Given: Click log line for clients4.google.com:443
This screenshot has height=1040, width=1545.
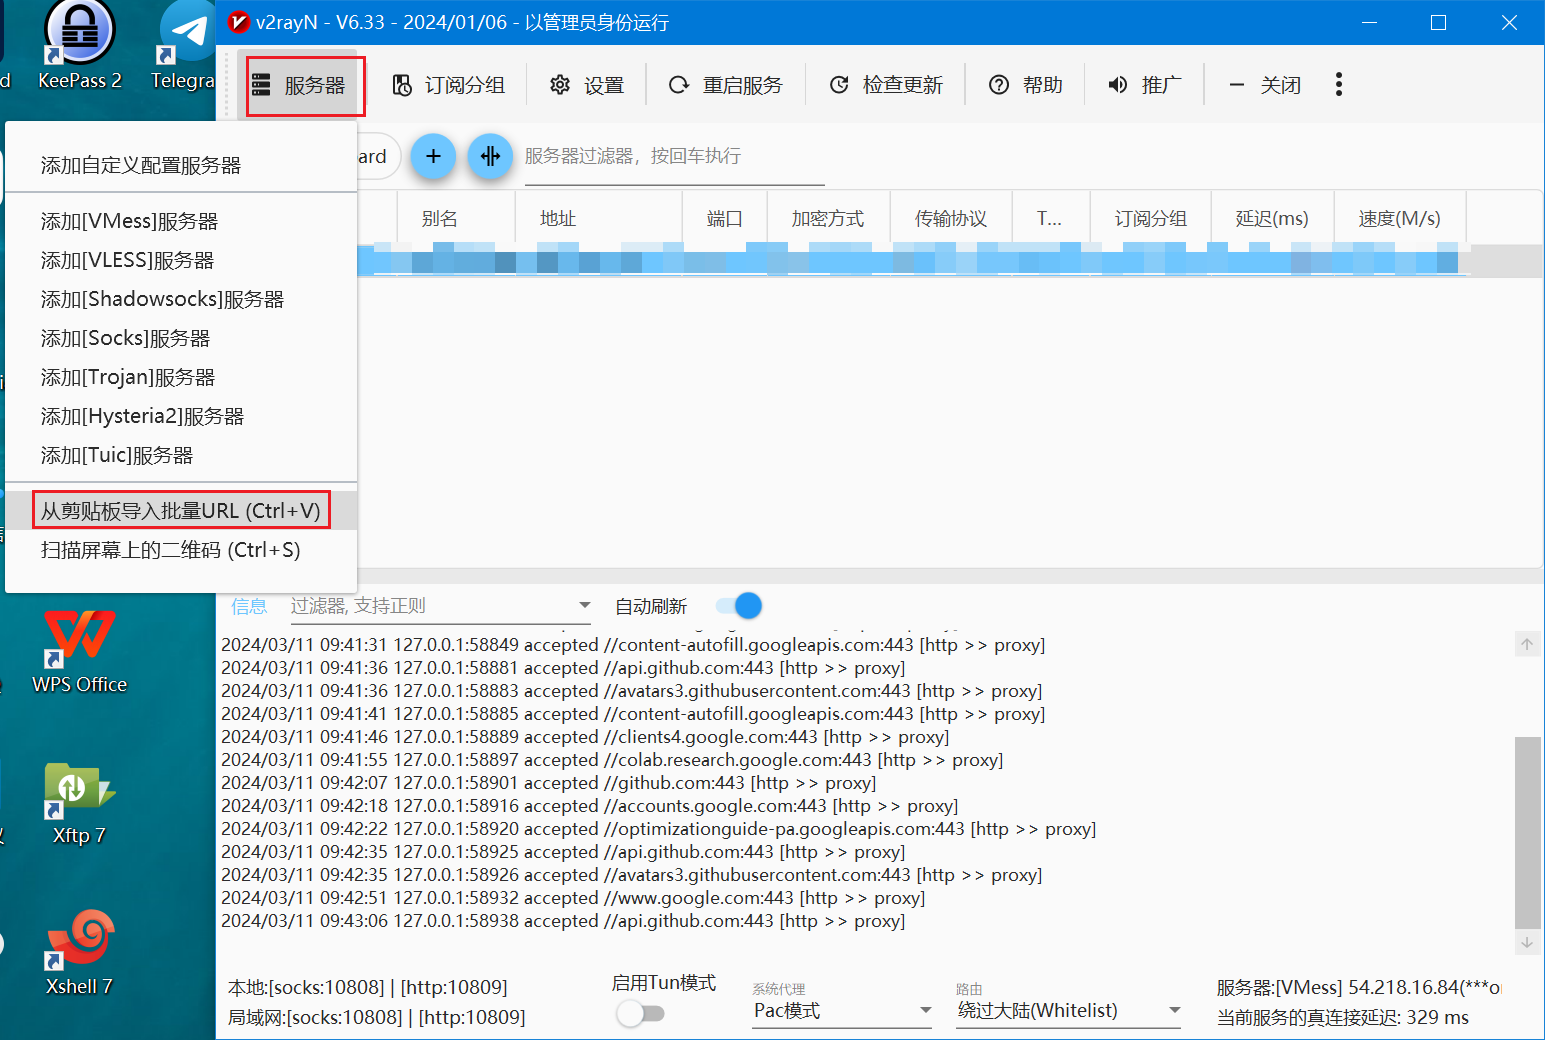Looking at the screenshot, I should pos(585,737).
